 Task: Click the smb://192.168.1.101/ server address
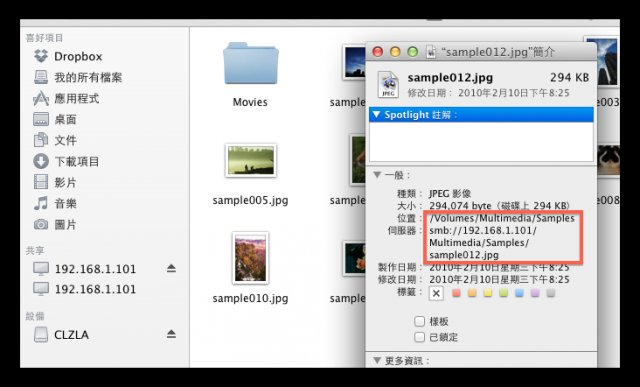click(x=483, y=231)
